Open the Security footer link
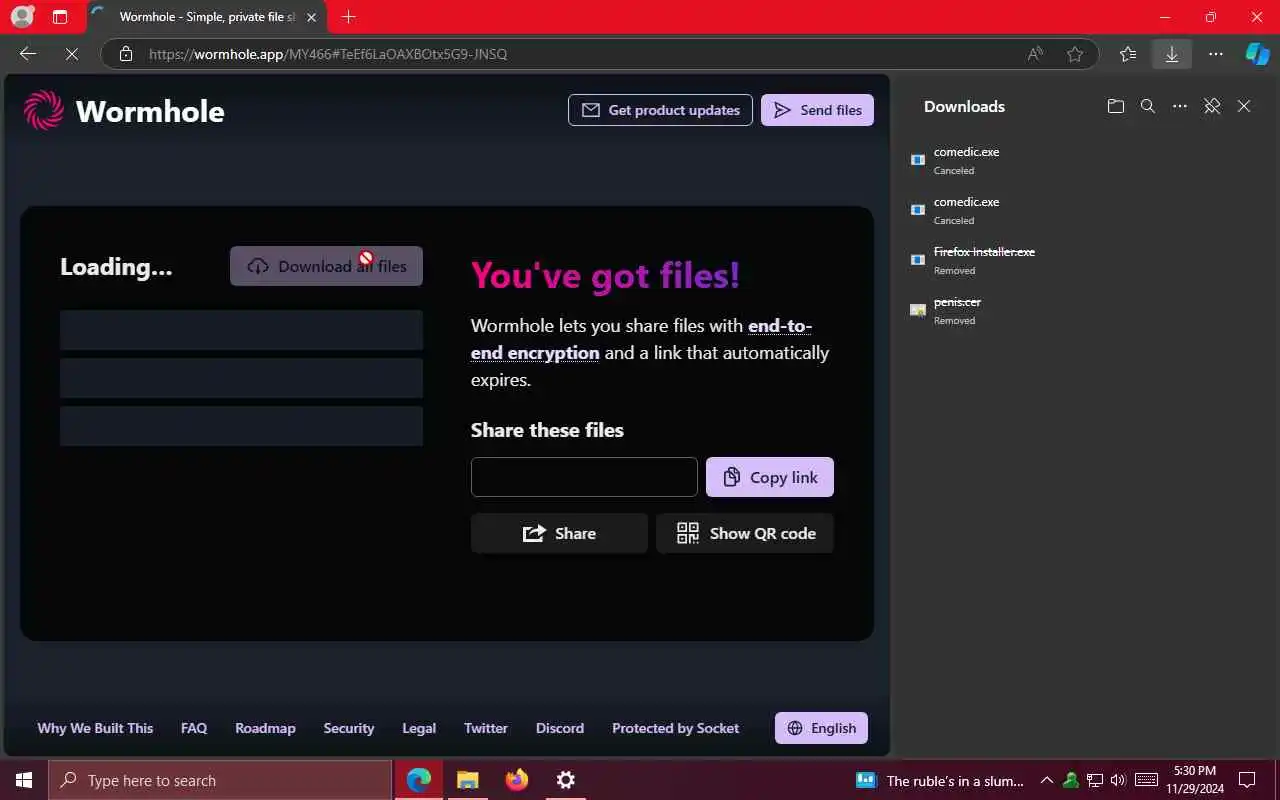This screenshot has width=1280, height=800. click(x=349, y=728)
